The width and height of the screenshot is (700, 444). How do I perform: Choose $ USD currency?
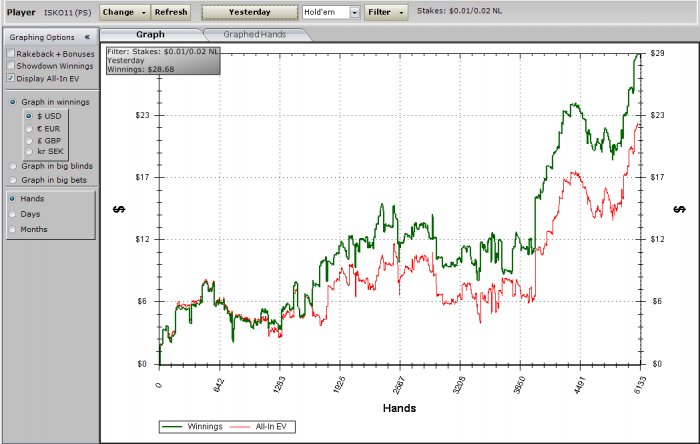29,116
